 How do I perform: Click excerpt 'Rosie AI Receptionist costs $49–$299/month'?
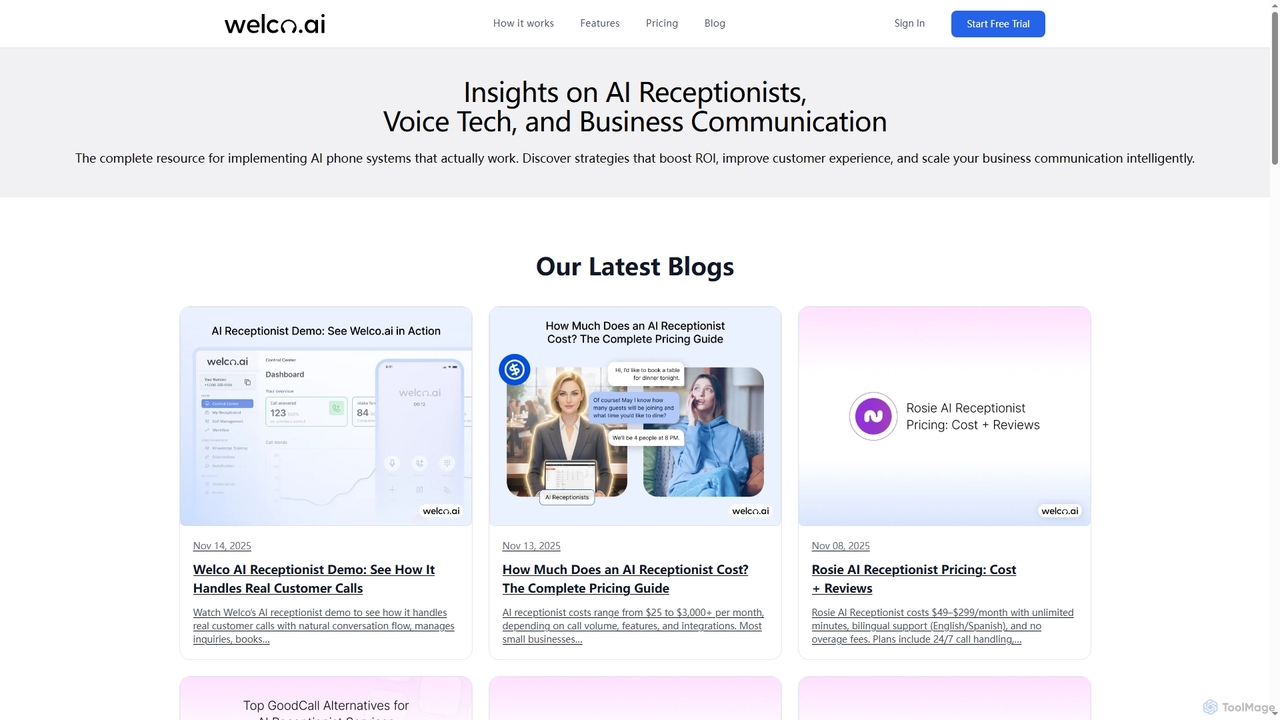(943, 626)
